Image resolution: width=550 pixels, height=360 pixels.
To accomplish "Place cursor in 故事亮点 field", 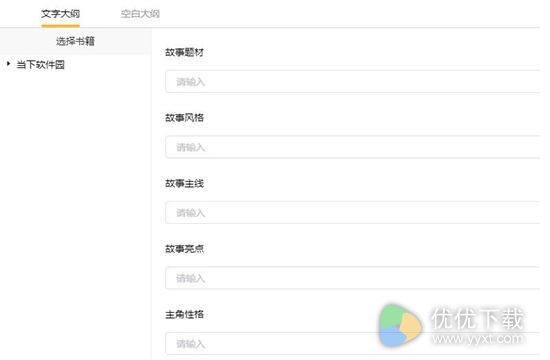I will 353,278.
